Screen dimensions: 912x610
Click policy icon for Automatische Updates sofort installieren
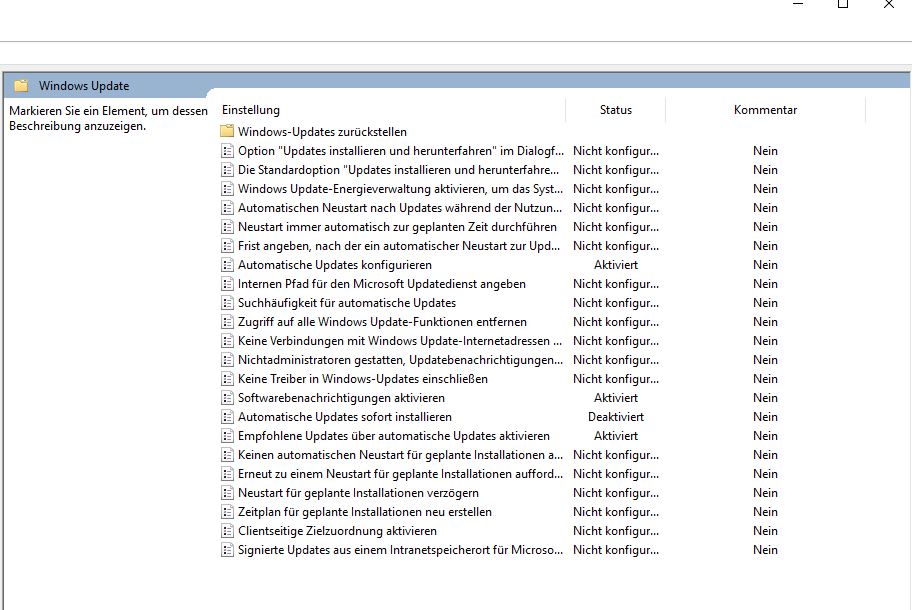[x=227, y=417]
